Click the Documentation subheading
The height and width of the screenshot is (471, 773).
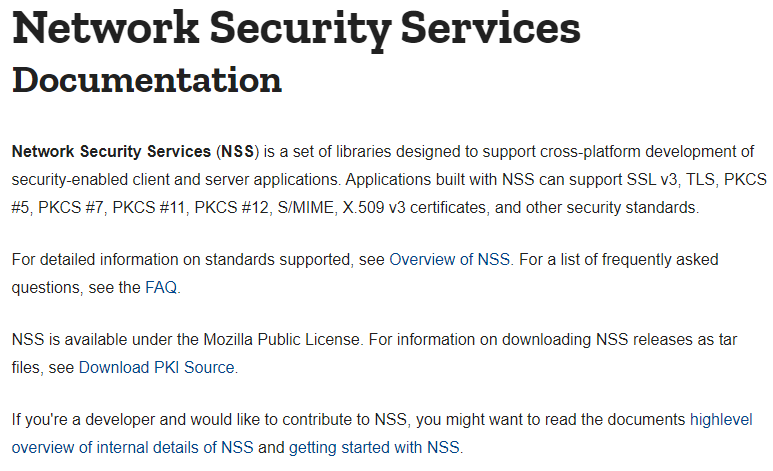click(147, 80)
